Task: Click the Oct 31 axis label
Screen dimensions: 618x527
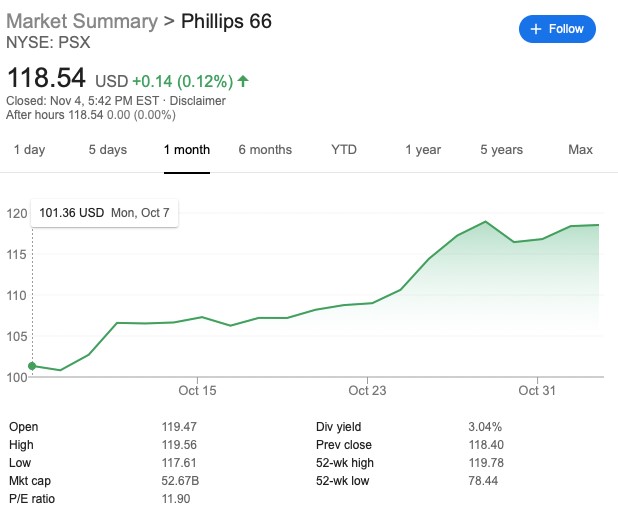Action: [537, 390]
